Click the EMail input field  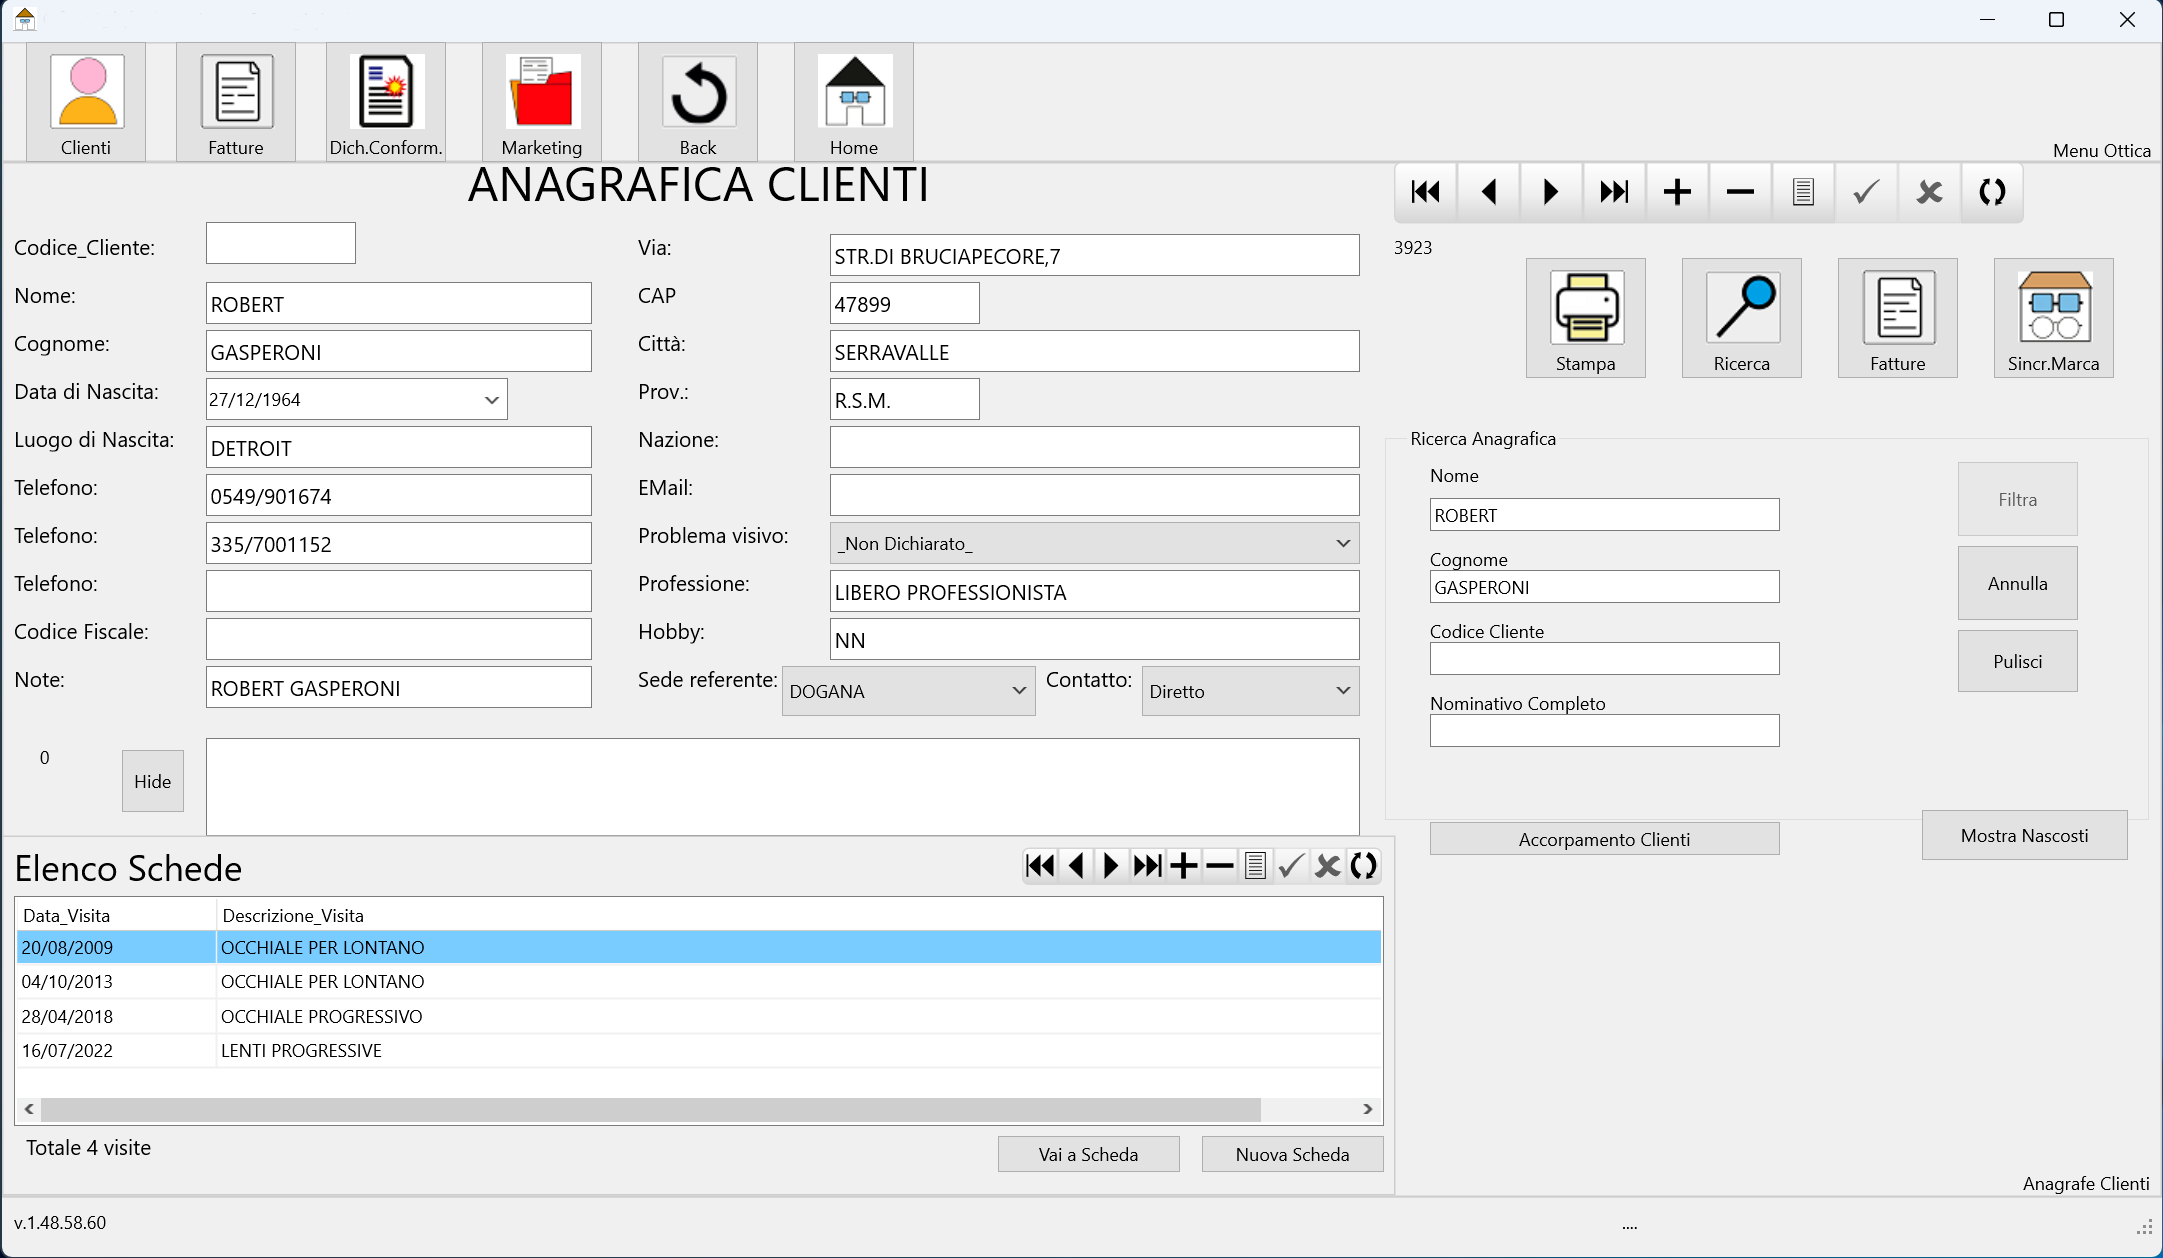[x=1095, y=495]
